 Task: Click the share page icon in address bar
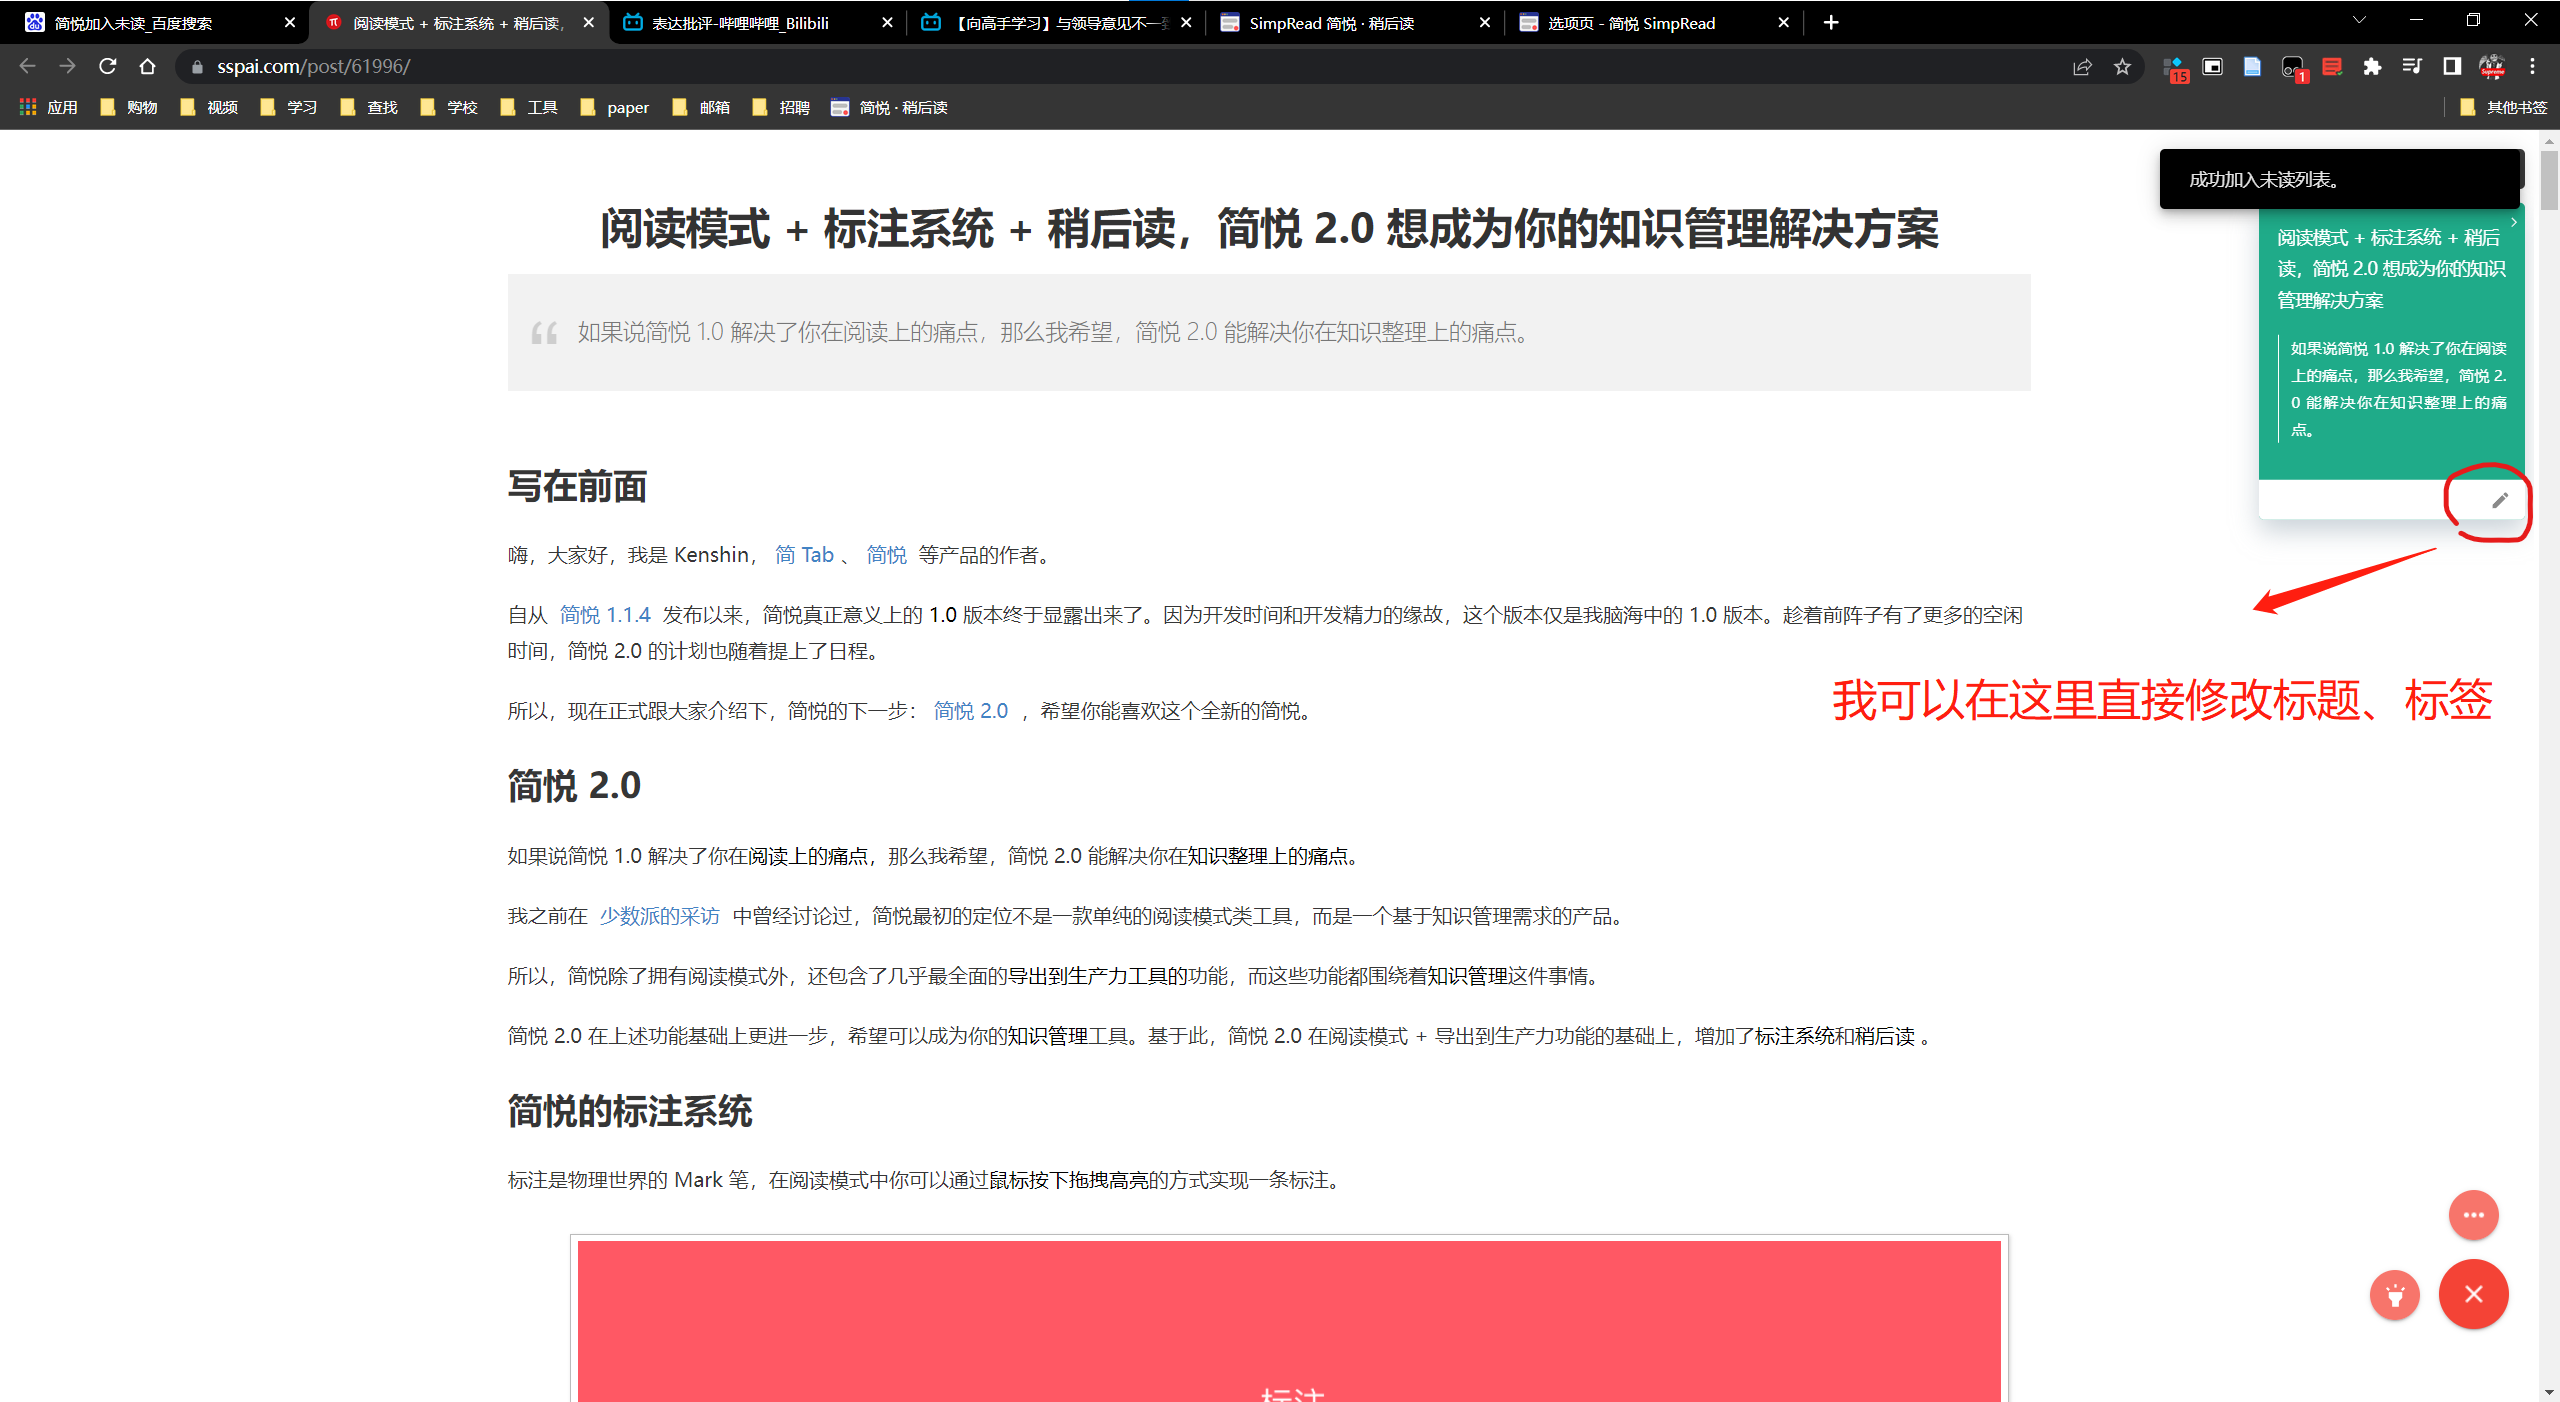tap(2082, 67)
